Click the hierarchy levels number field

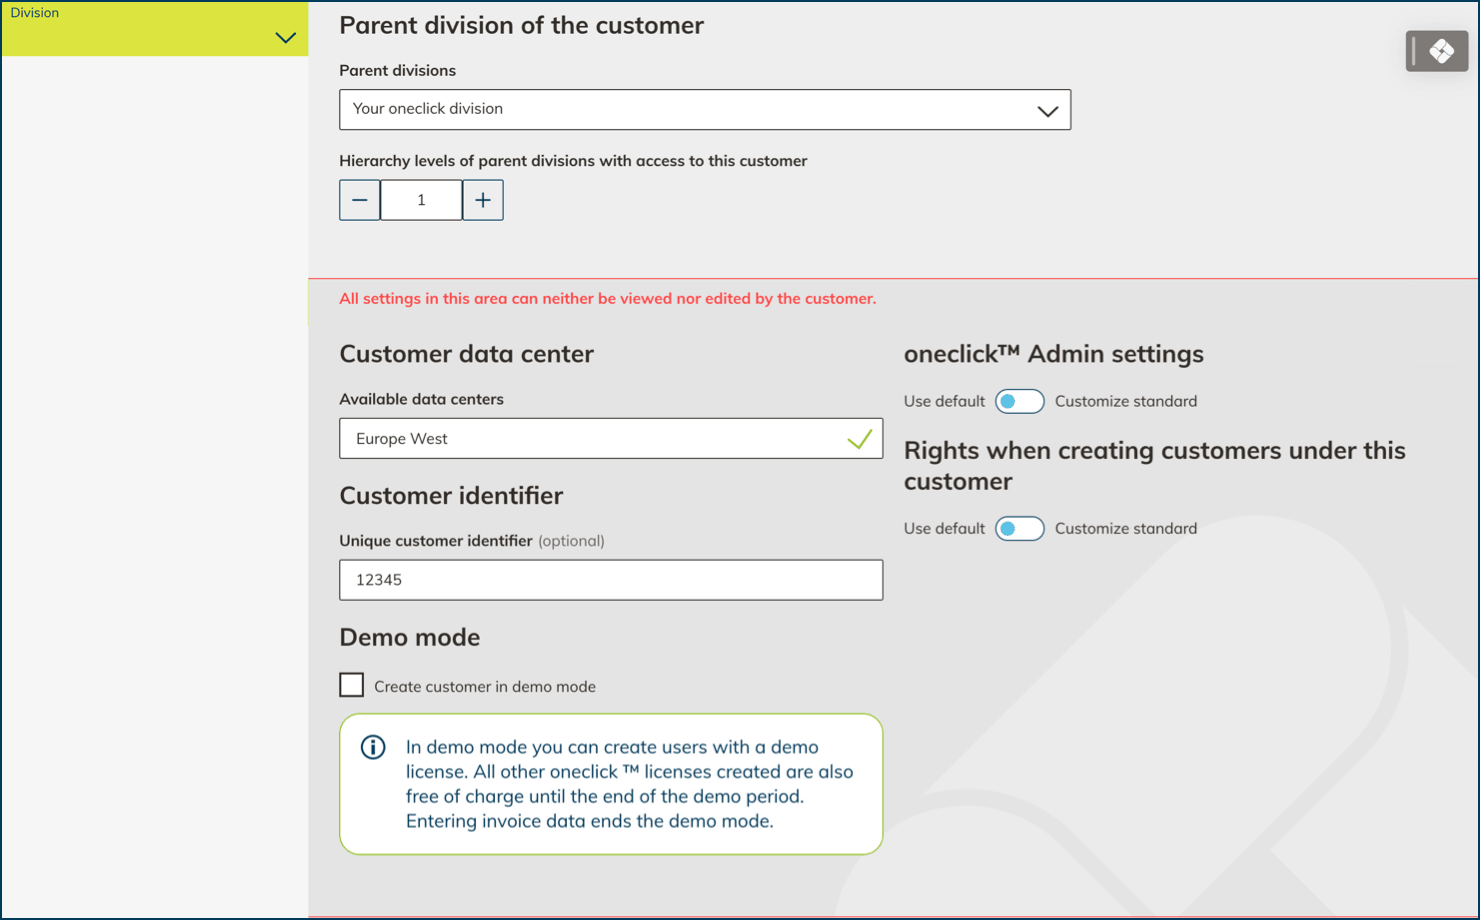[x=421, y=200]
